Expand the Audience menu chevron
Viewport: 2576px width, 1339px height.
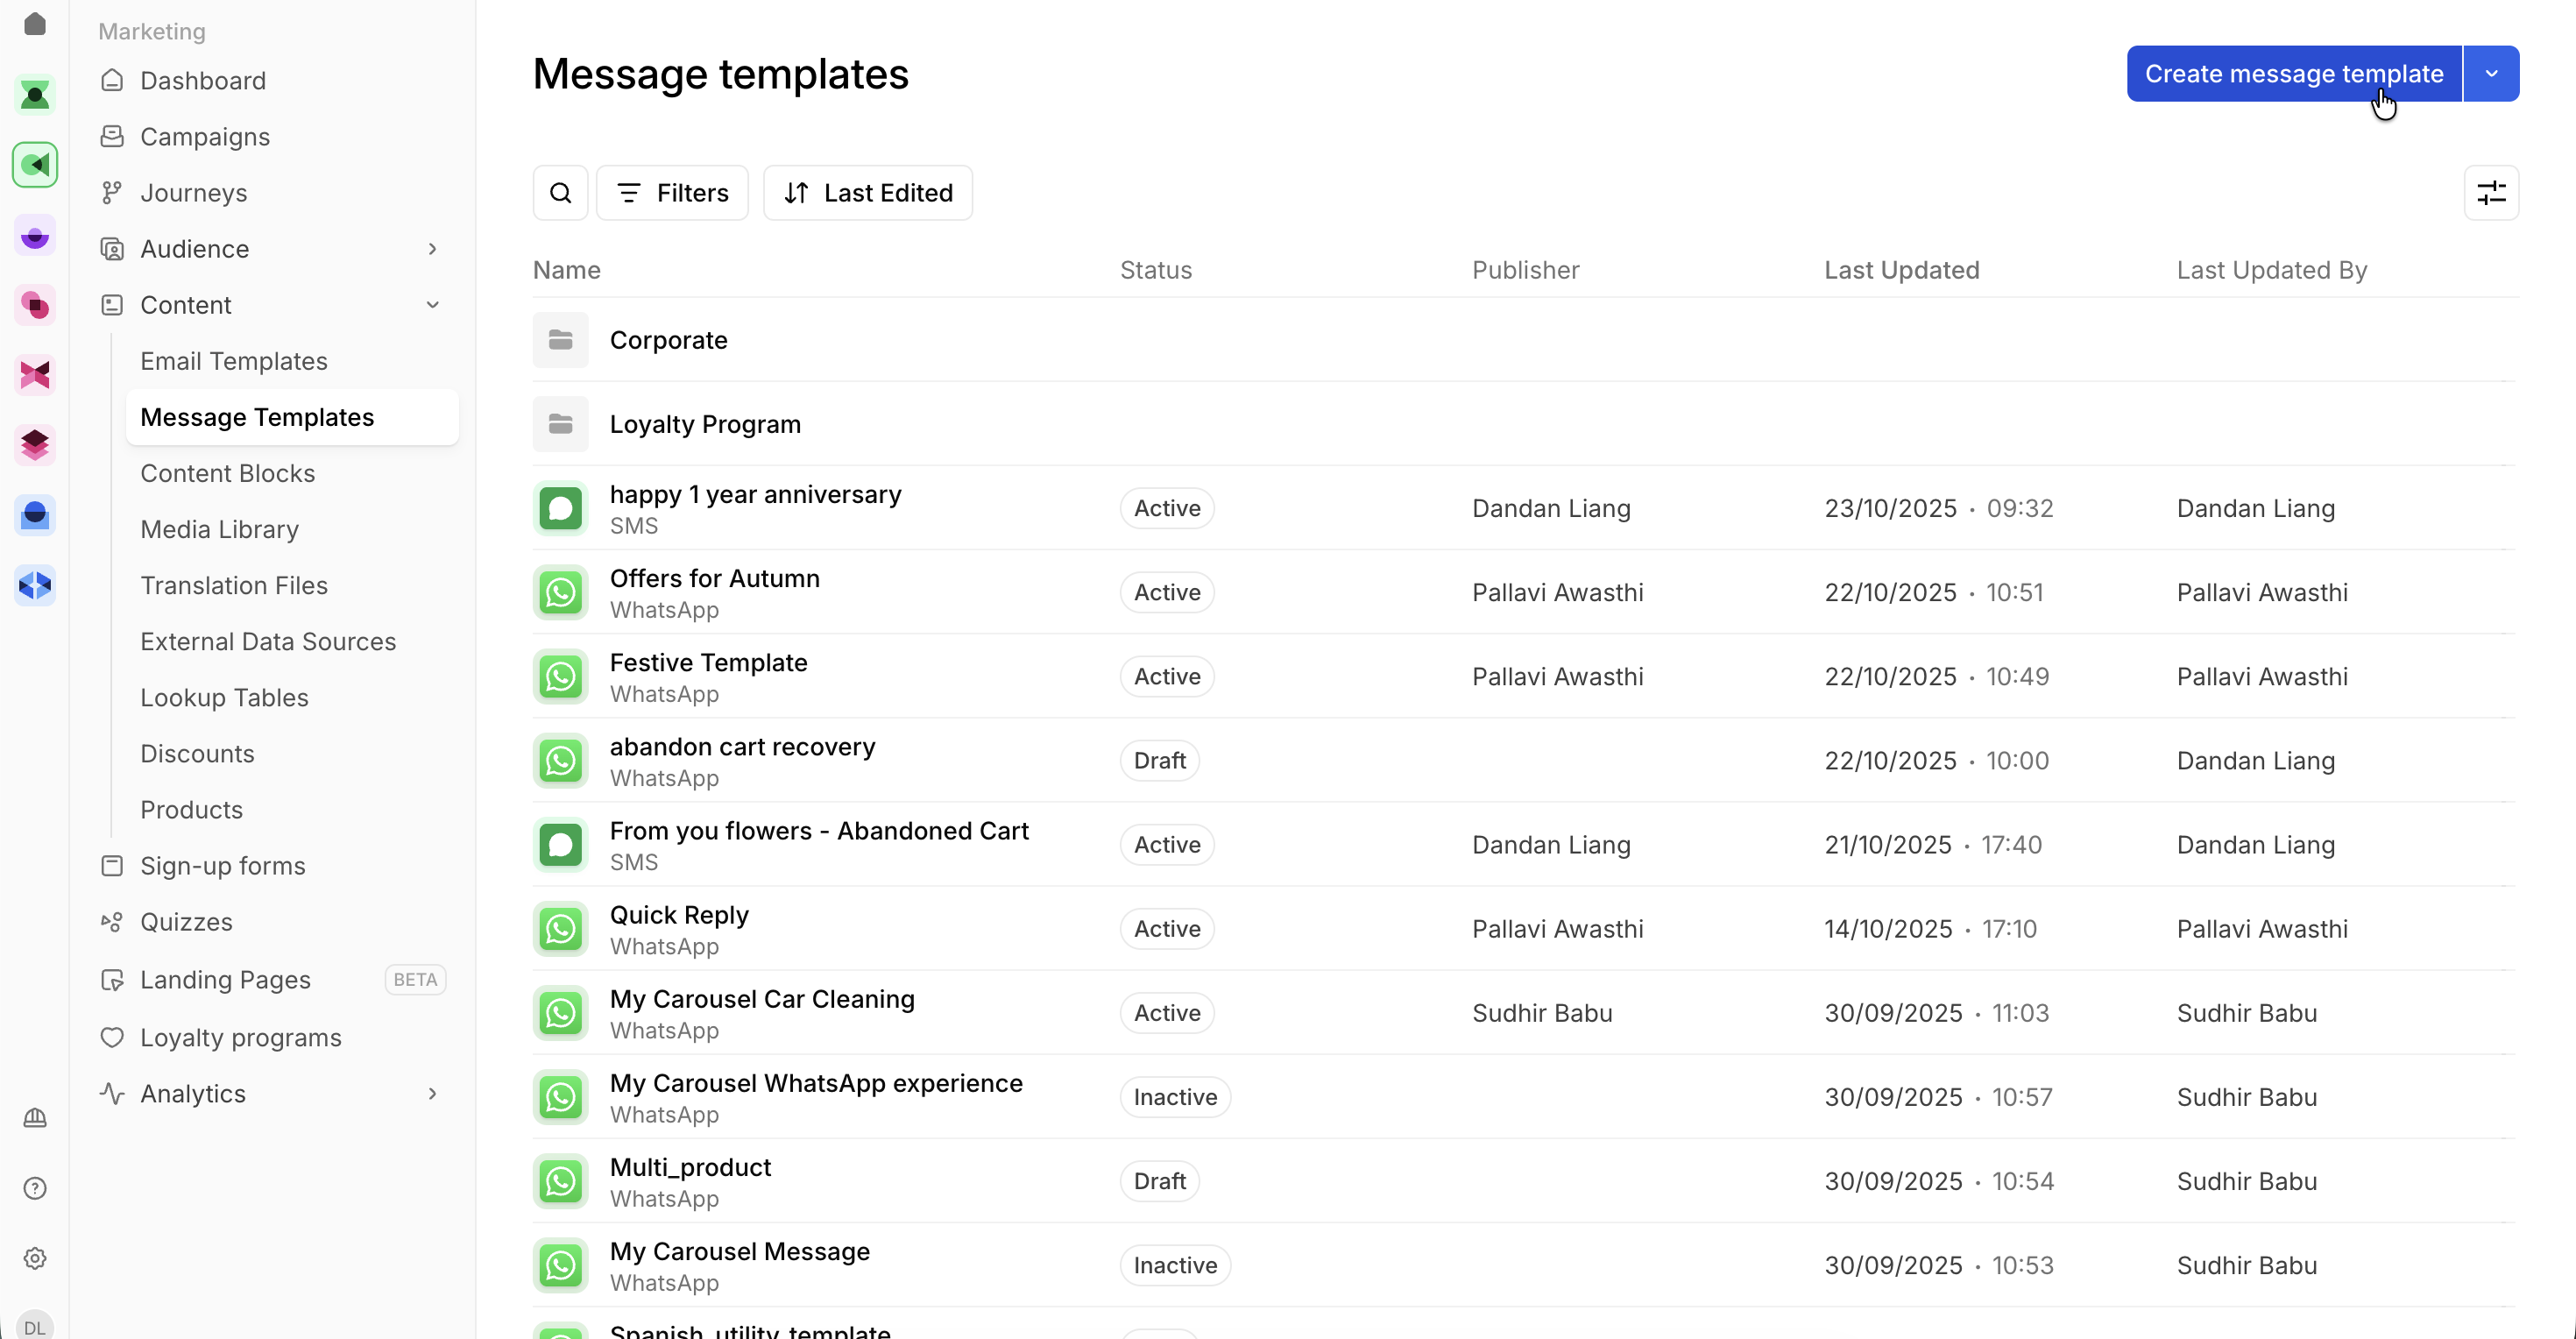click(x=432, y=249)
